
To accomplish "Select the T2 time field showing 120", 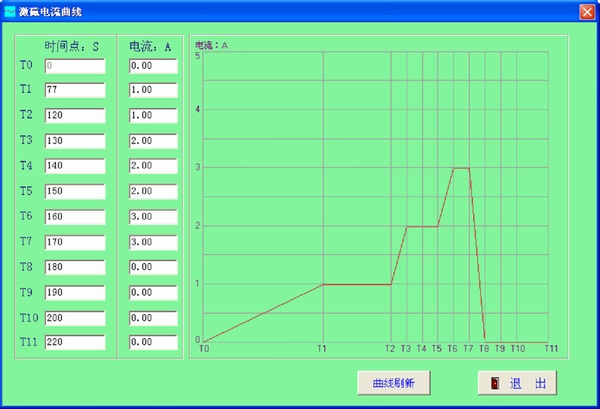I will [74, 115].
